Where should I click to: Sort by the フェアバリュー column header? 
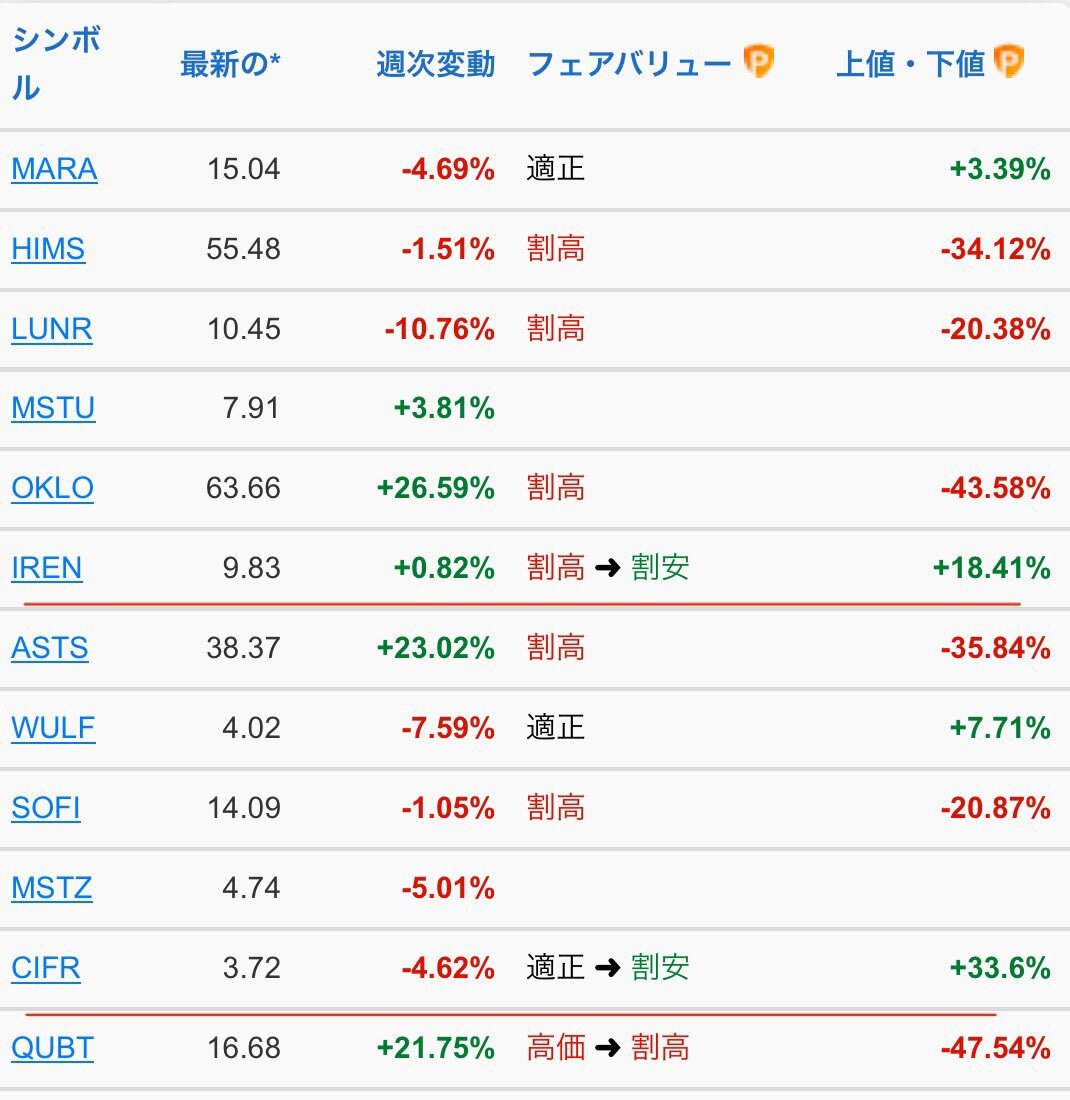(629, 64)
